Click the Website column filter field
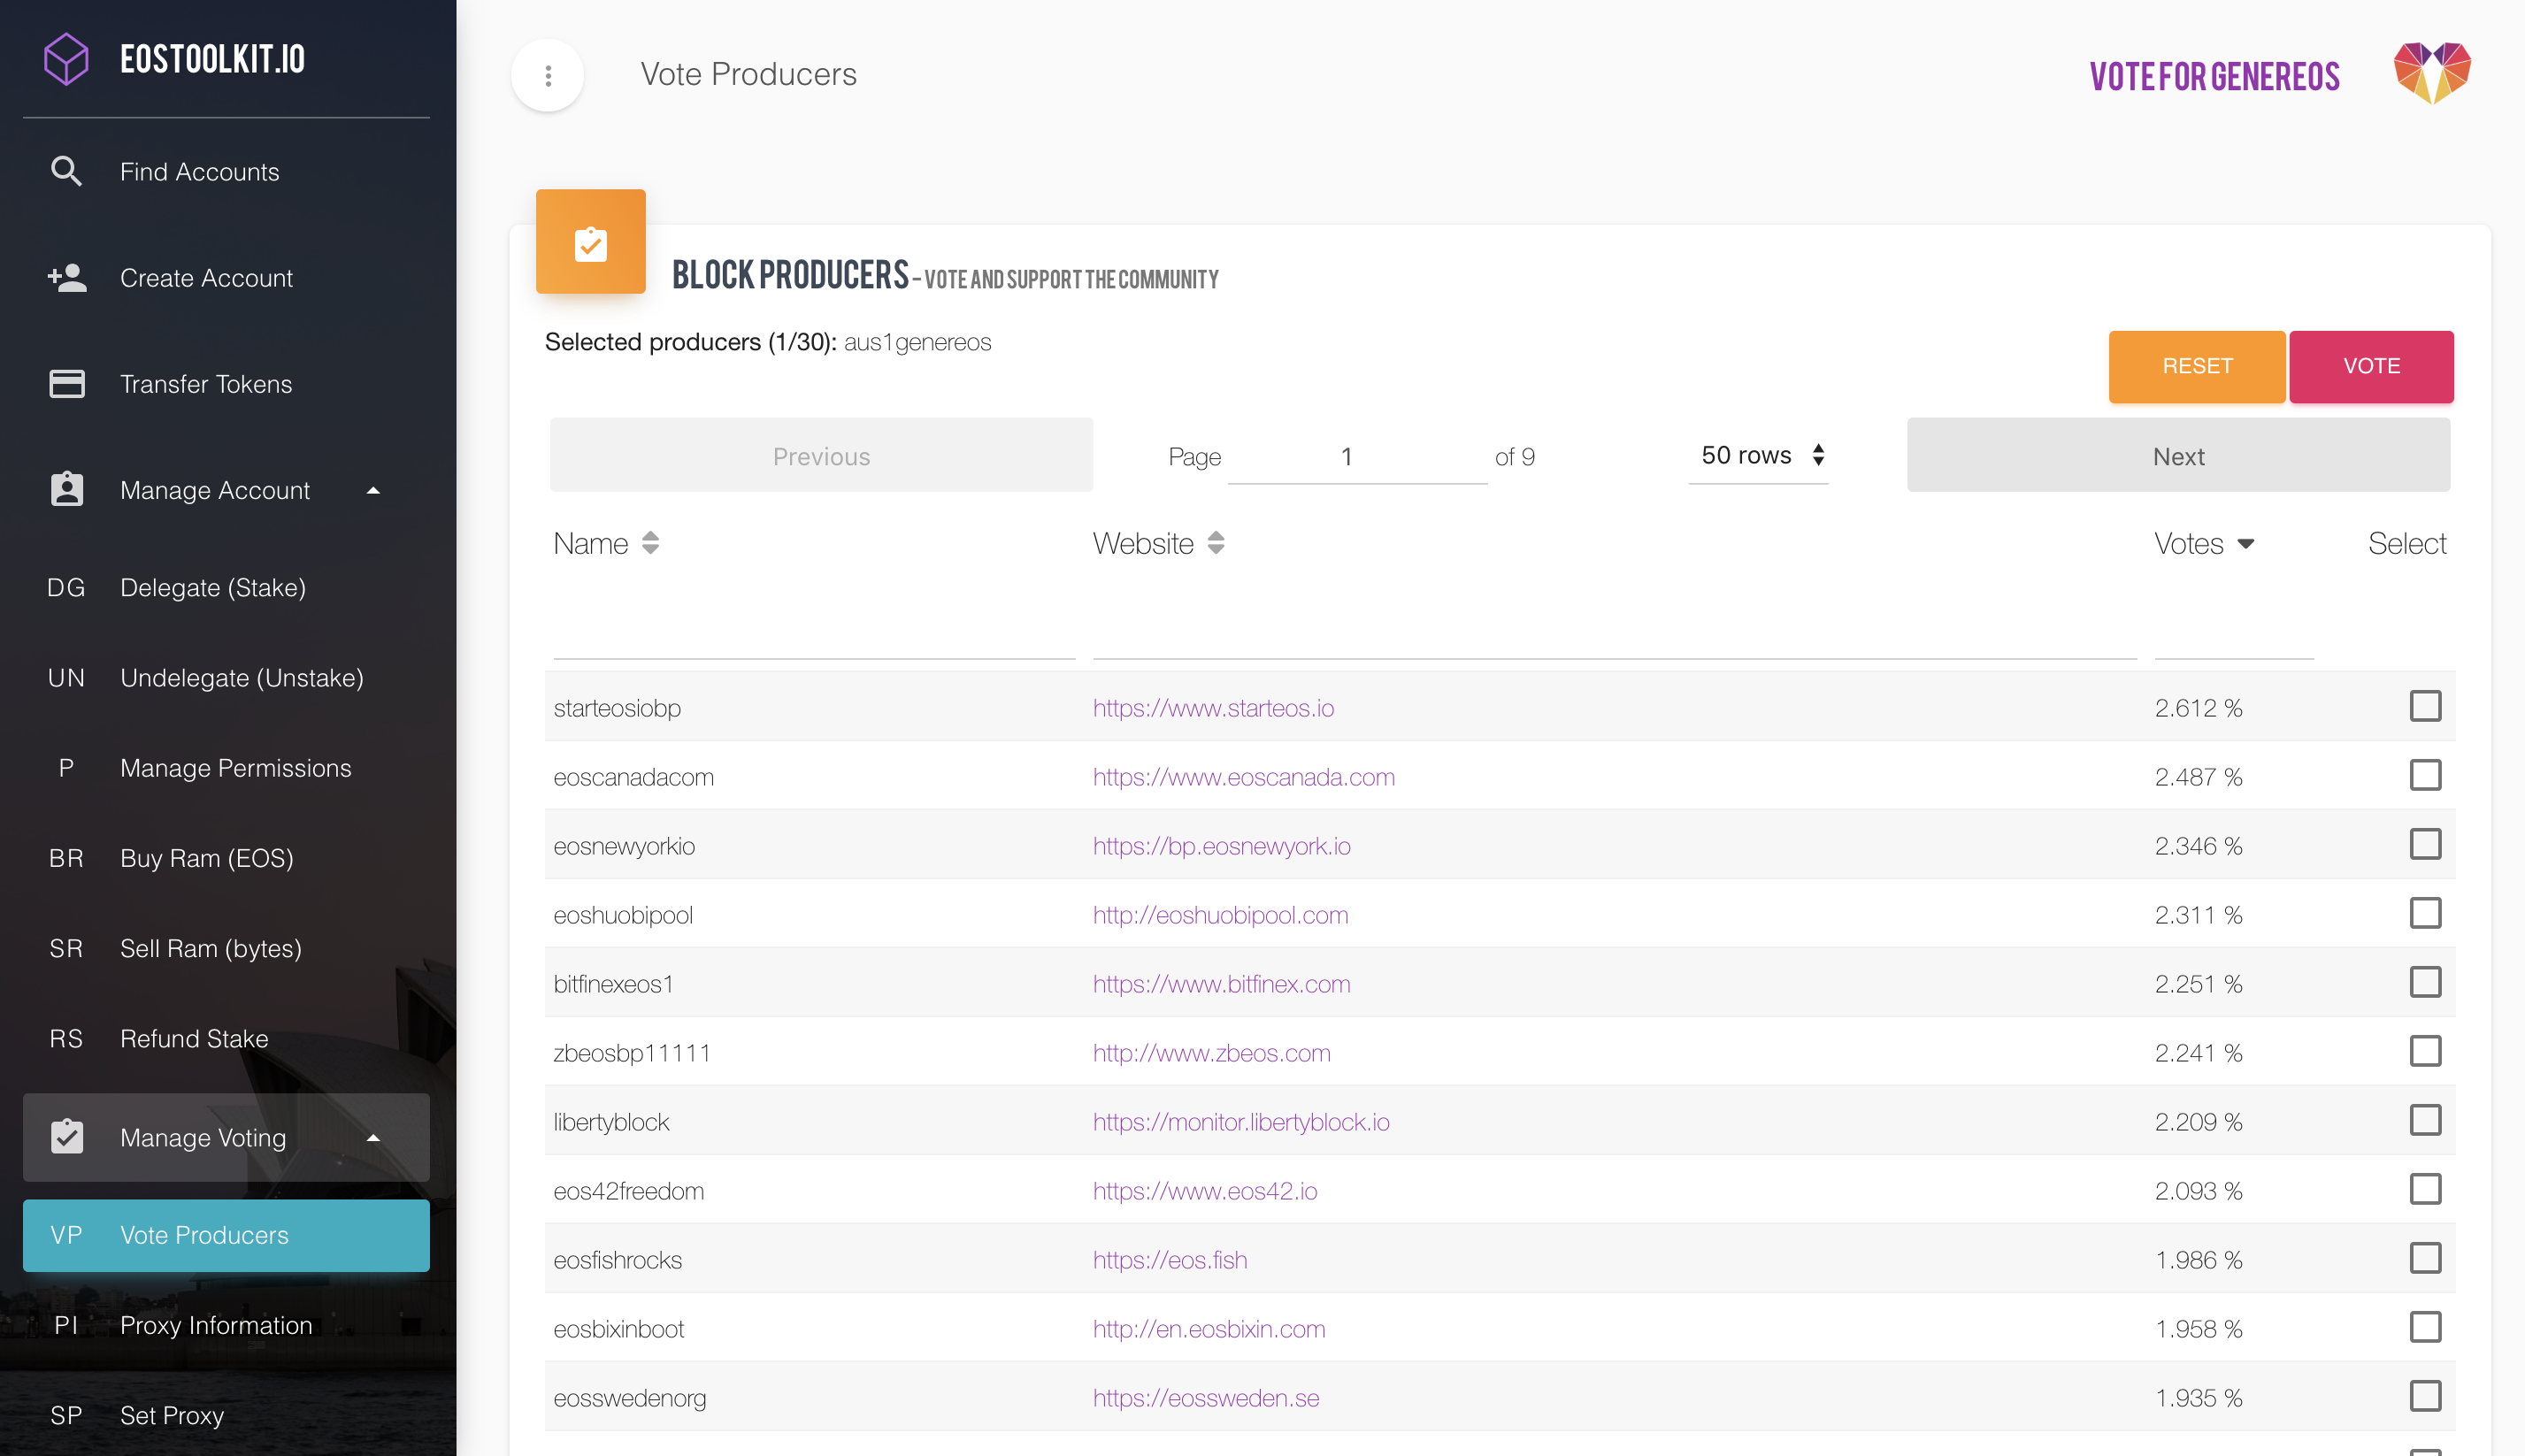This screenshot has width=2525, height=1456. (x=1614, y=630)
